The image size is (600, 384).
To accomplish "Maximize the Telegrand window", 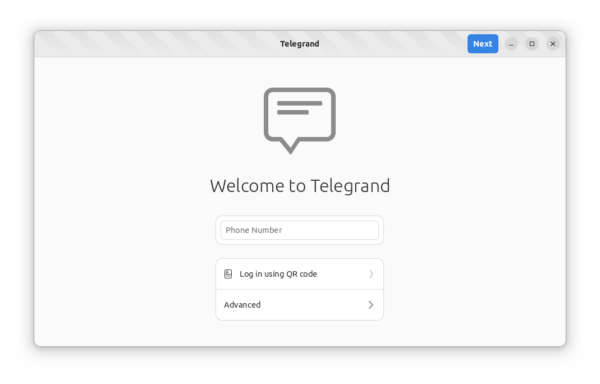I will [532, 44].
